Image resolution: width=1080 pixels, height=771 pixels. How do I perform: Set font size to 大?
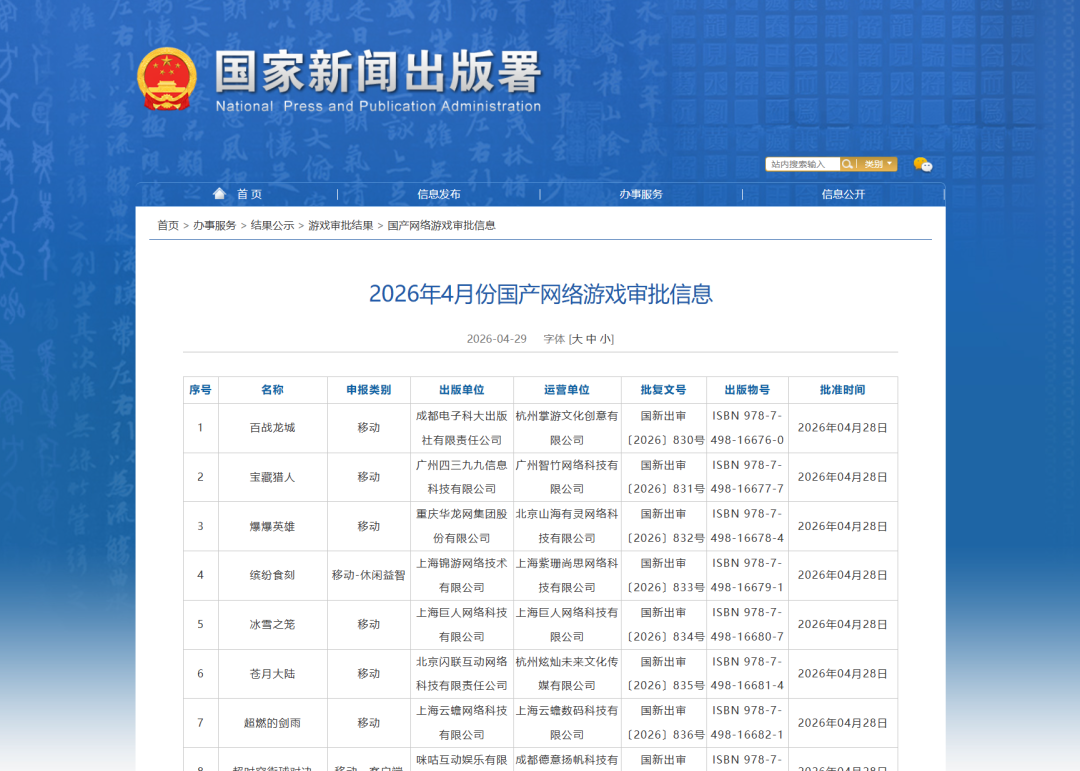coord(577,339)
